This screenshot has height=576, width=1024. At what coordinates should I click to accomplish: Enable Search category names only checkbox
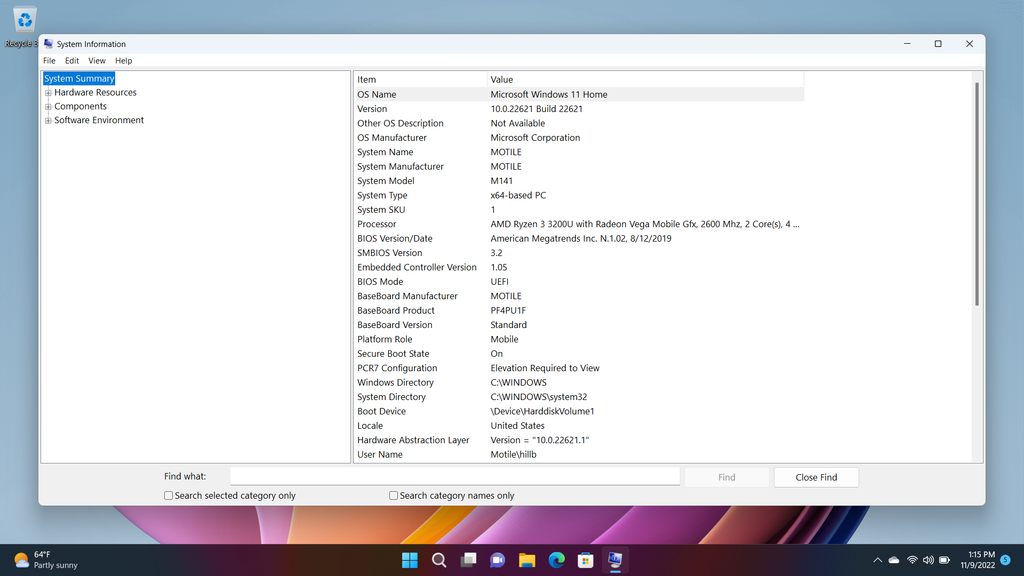[x=394, y=495]
